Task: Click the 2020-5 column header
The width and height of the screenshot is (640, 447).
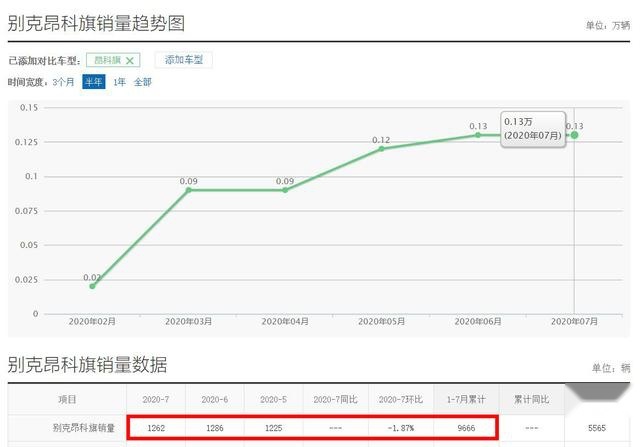Action: 273,400
